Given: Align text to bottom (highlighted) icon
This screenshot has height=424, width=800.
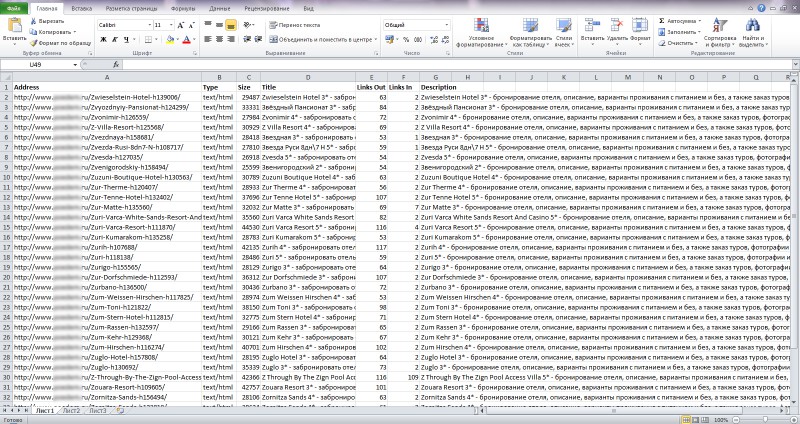Looking at the screenshot, I should 231,24.
